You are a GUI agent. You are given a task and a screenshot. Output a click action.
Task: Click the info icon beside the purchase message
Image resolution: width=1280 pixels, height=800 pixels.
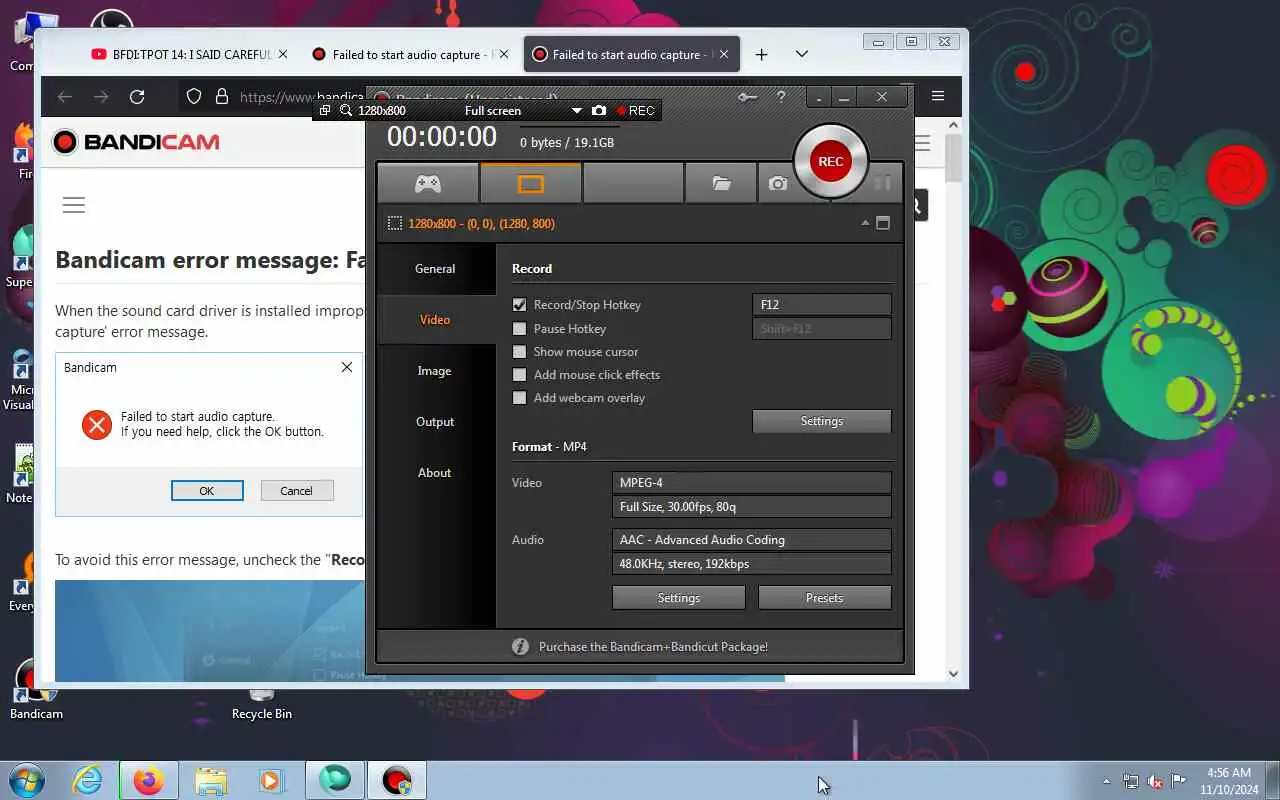520,647
